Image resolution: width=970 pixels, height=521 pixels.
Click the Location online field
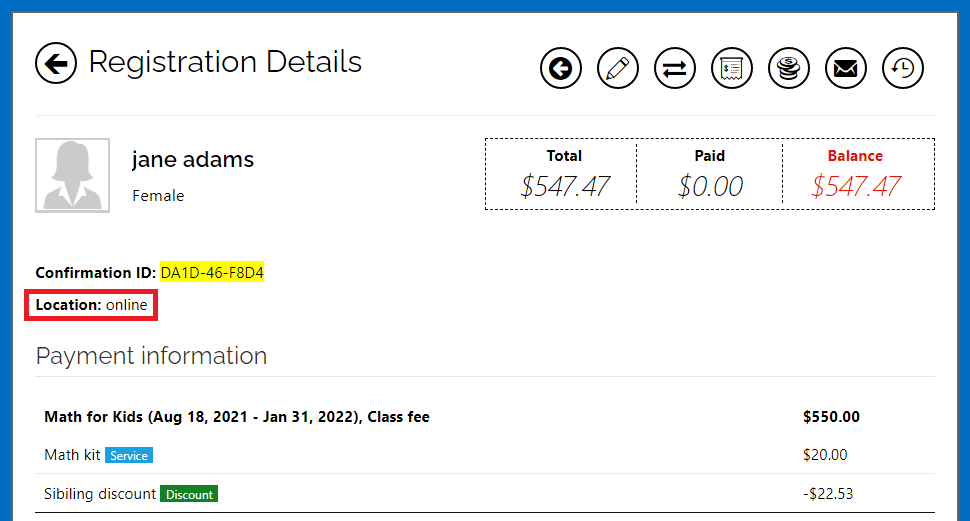(92, 305)
